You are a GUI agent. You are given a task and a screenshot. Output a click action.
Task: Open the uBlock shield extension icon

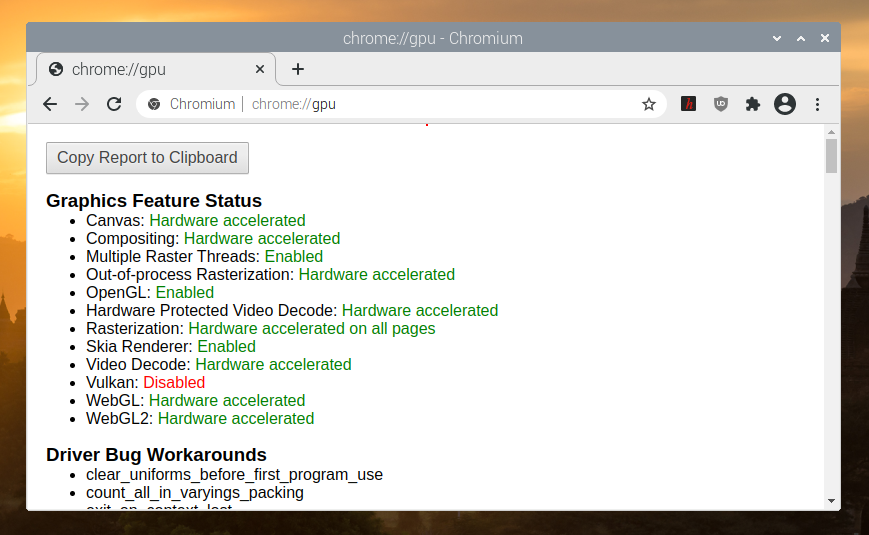coord(720,104)
